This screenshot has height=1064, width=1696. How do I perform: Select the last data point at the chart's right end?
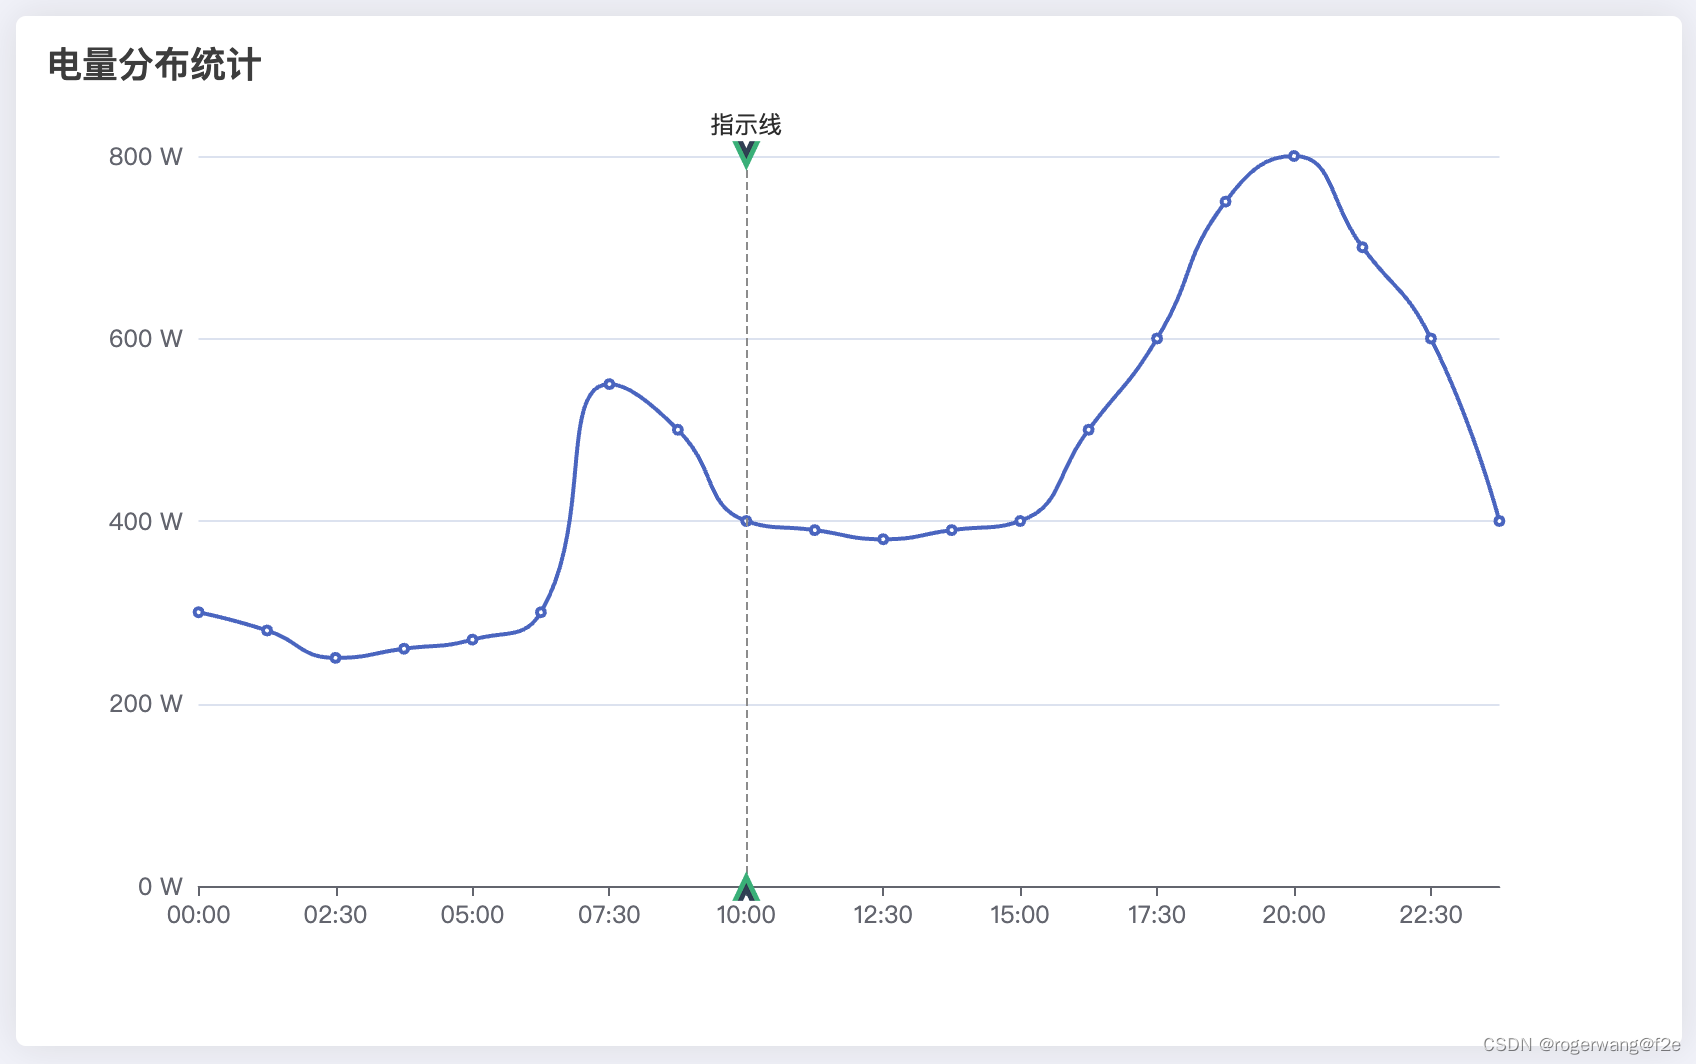[1499, 520]
